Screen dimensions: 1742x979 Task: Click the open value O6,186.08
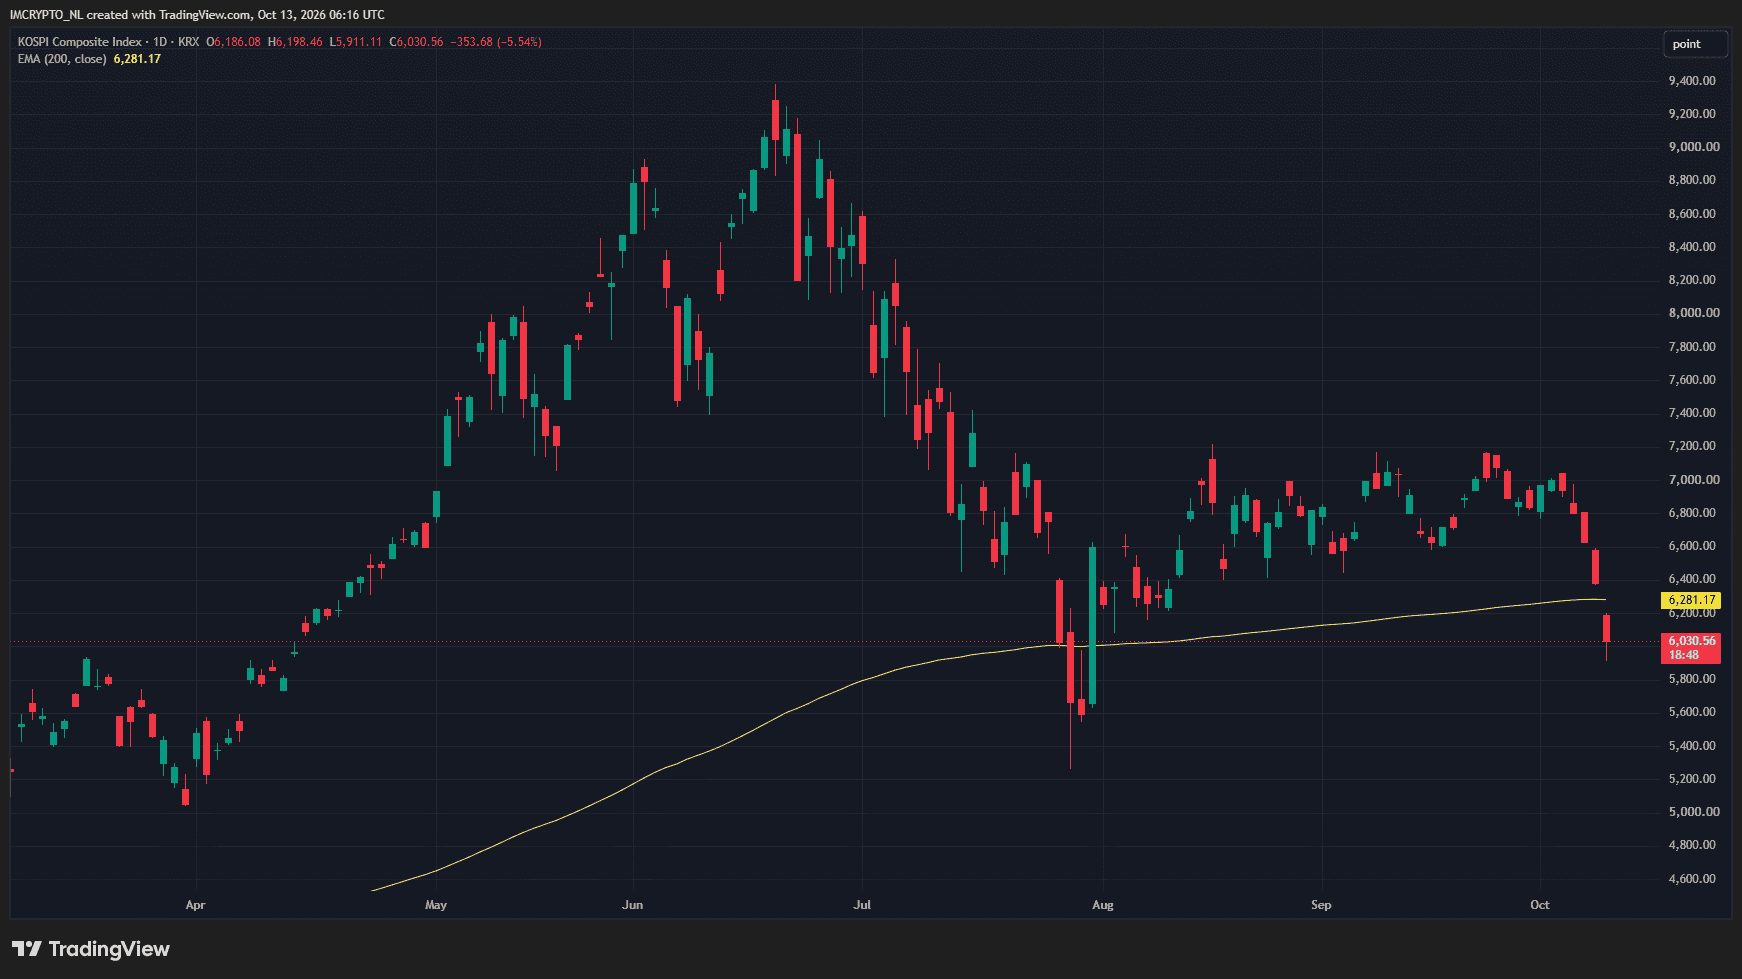[233, 42]
